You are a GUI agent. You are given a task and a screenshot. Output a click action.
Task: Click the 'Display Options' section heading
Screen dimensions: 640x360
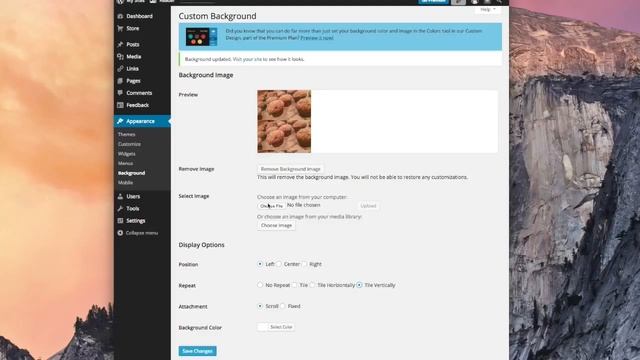pyautogui.click(x=202, y=245)
